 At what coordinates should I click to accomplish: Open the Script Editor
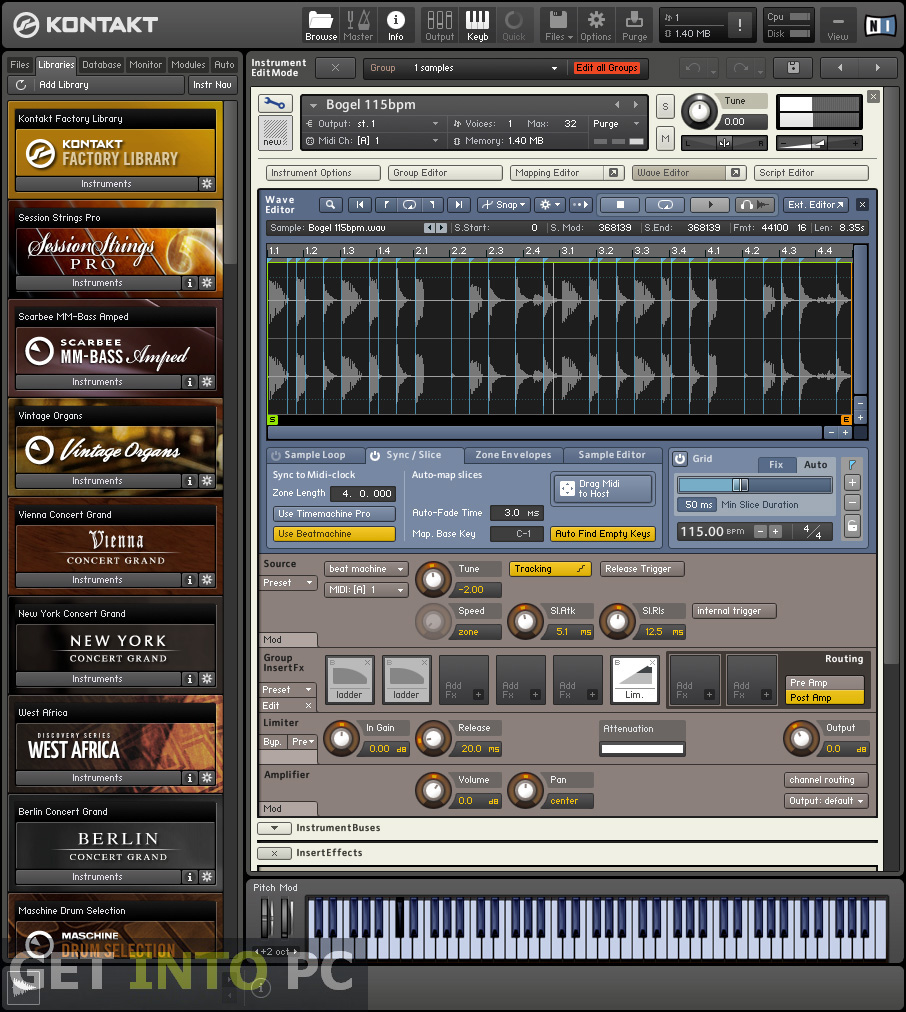812,173
